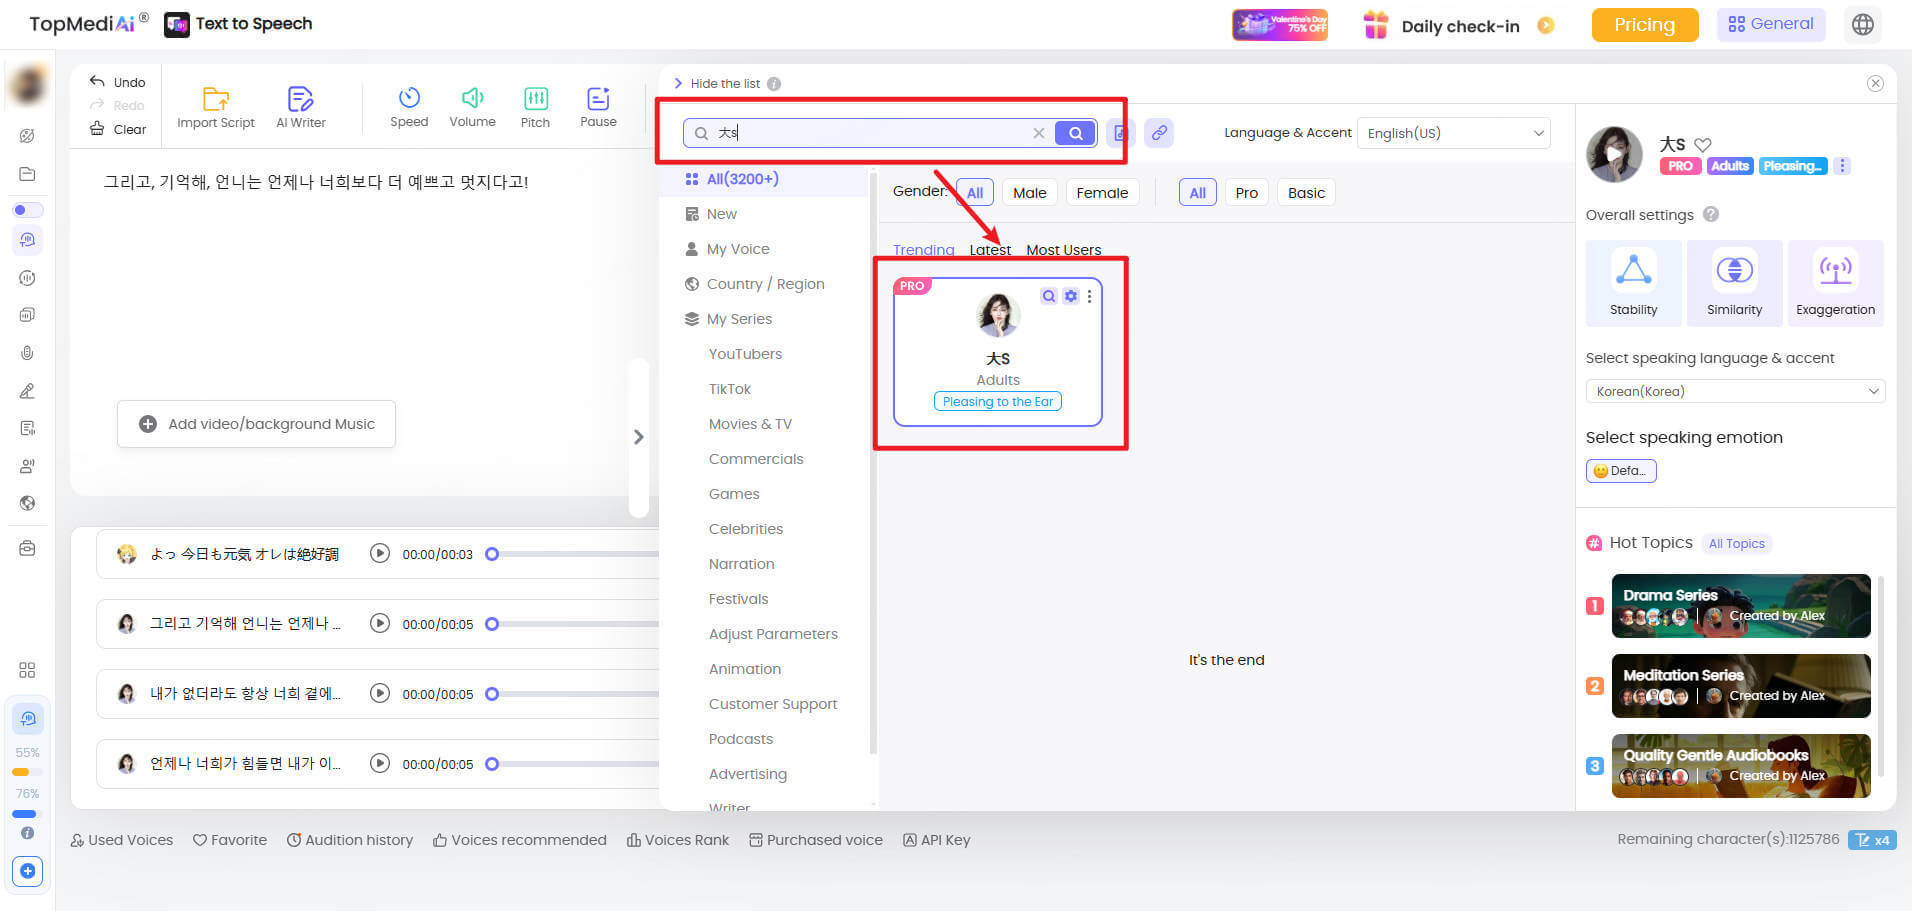Filter voices by Female gender

pyautogui.click(x=1102, y=193)
